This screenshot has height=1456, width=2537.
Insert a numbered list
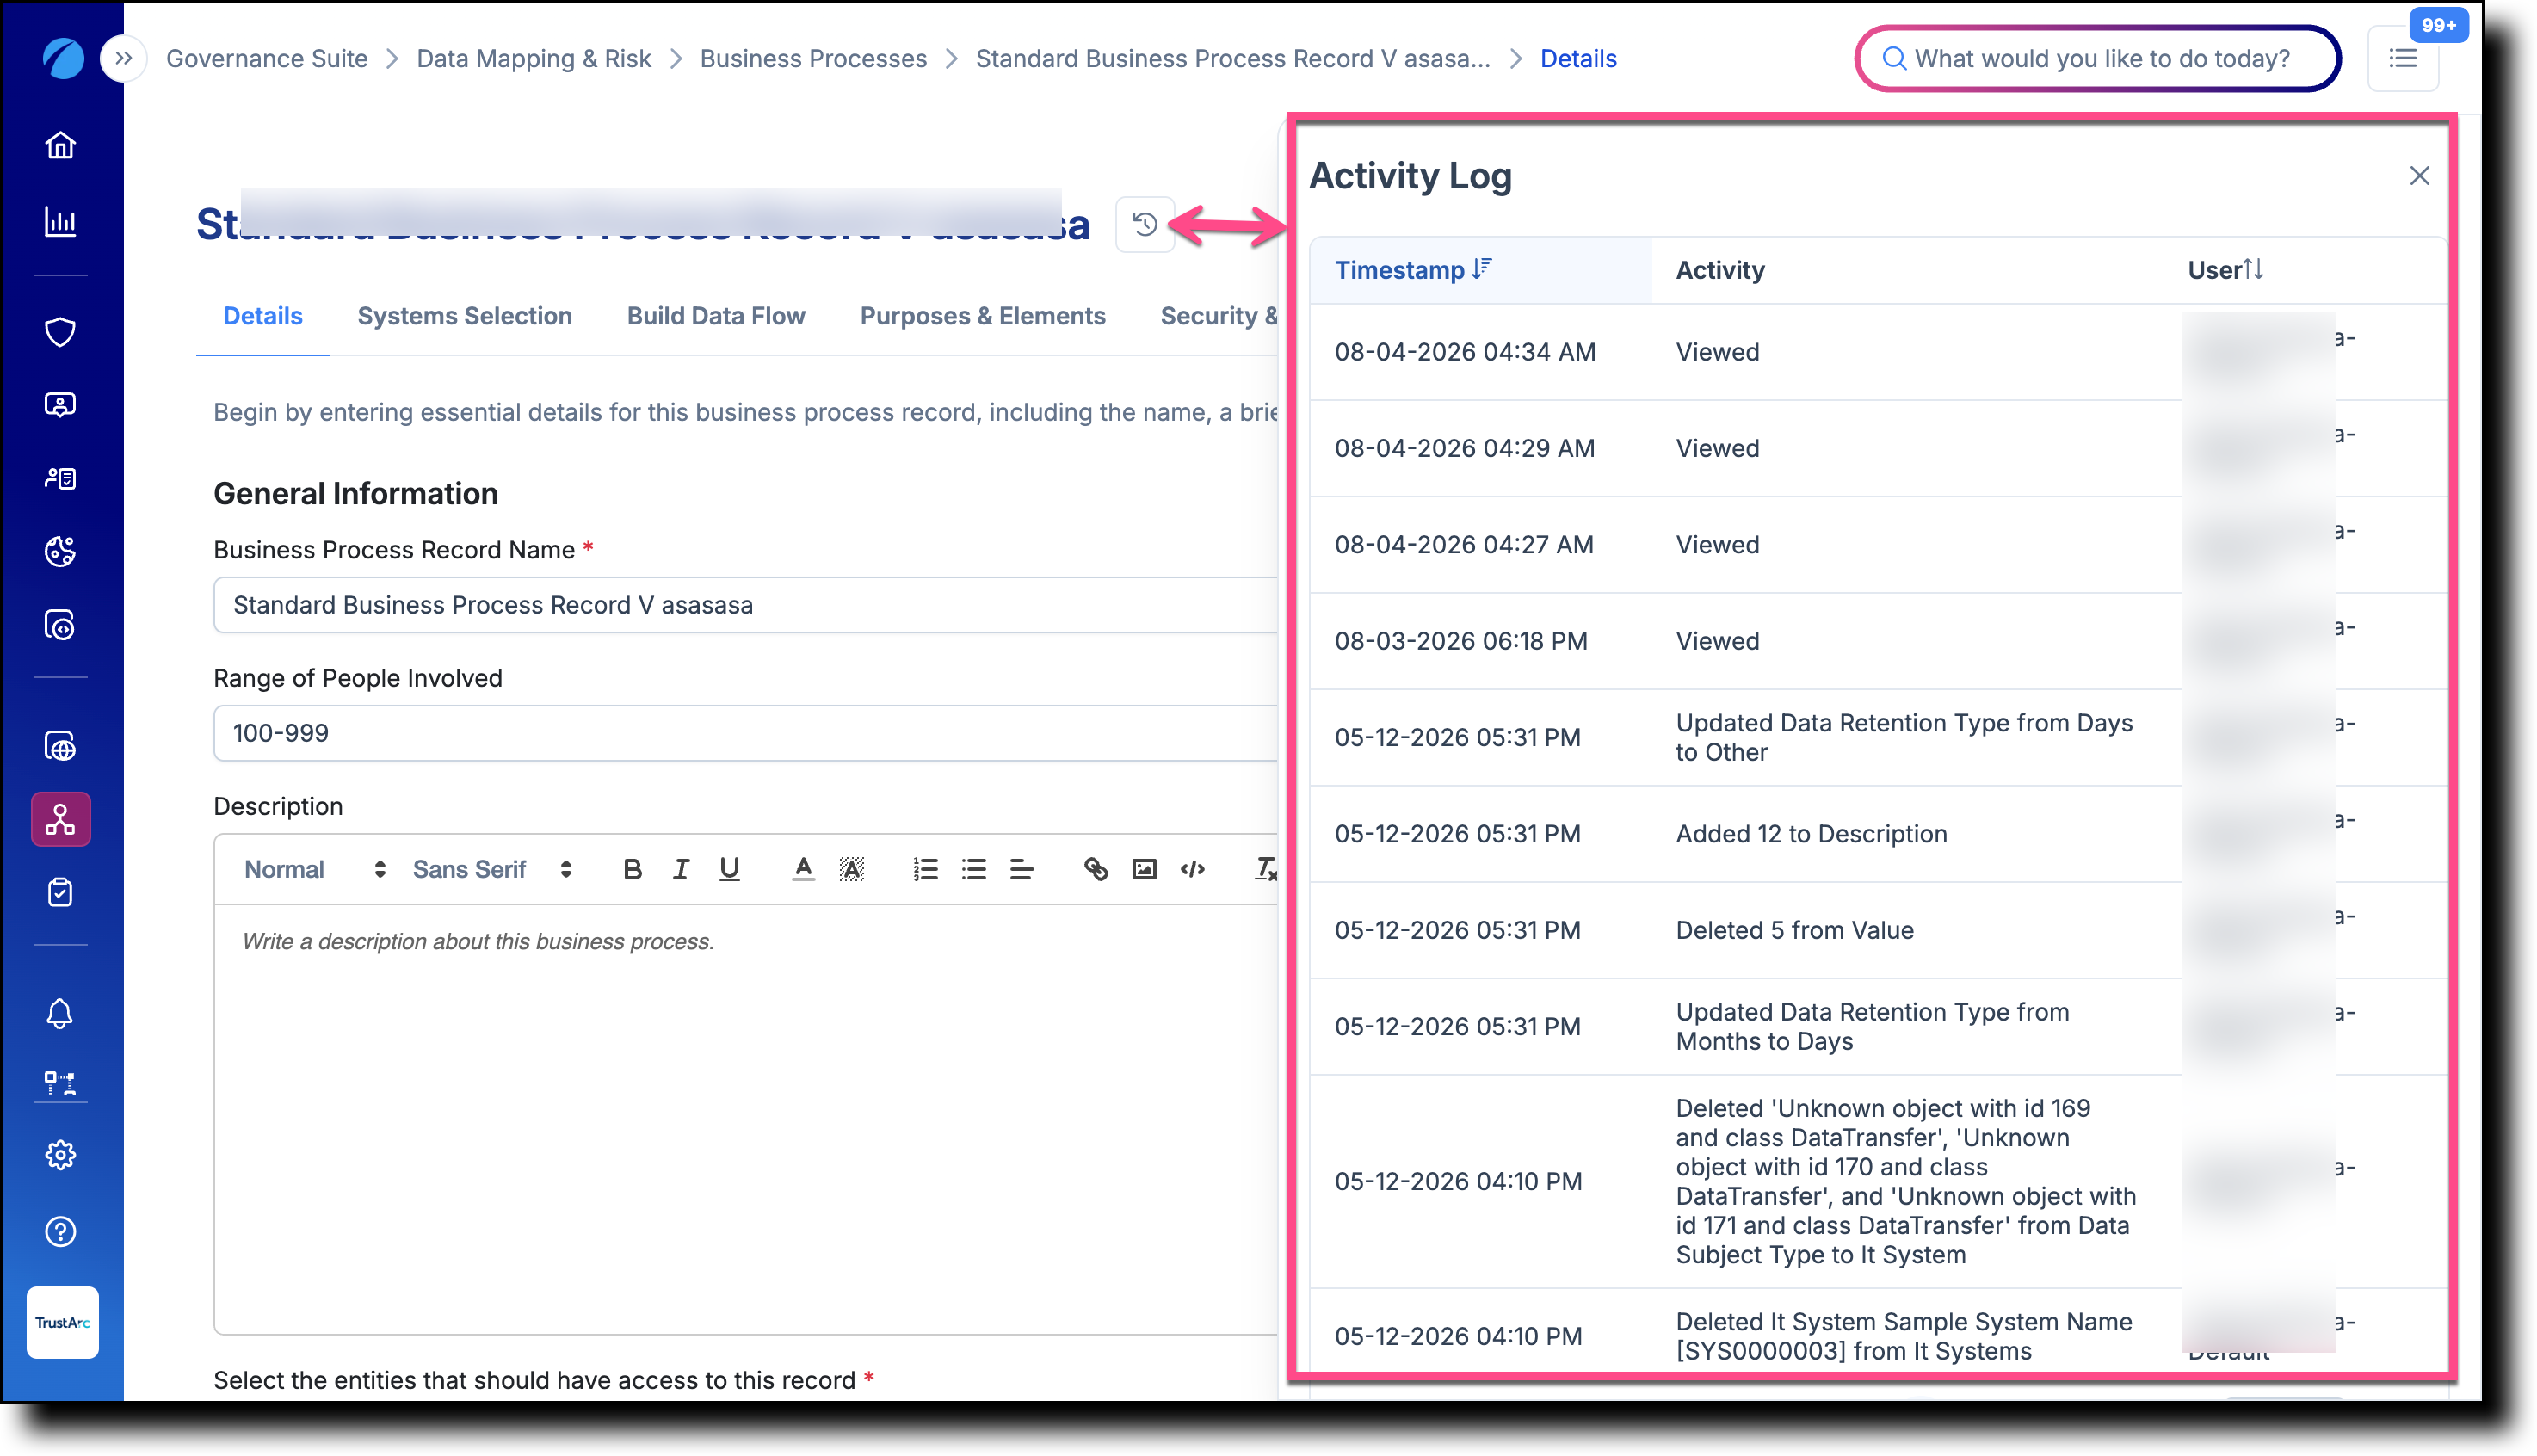pos(925,869)
